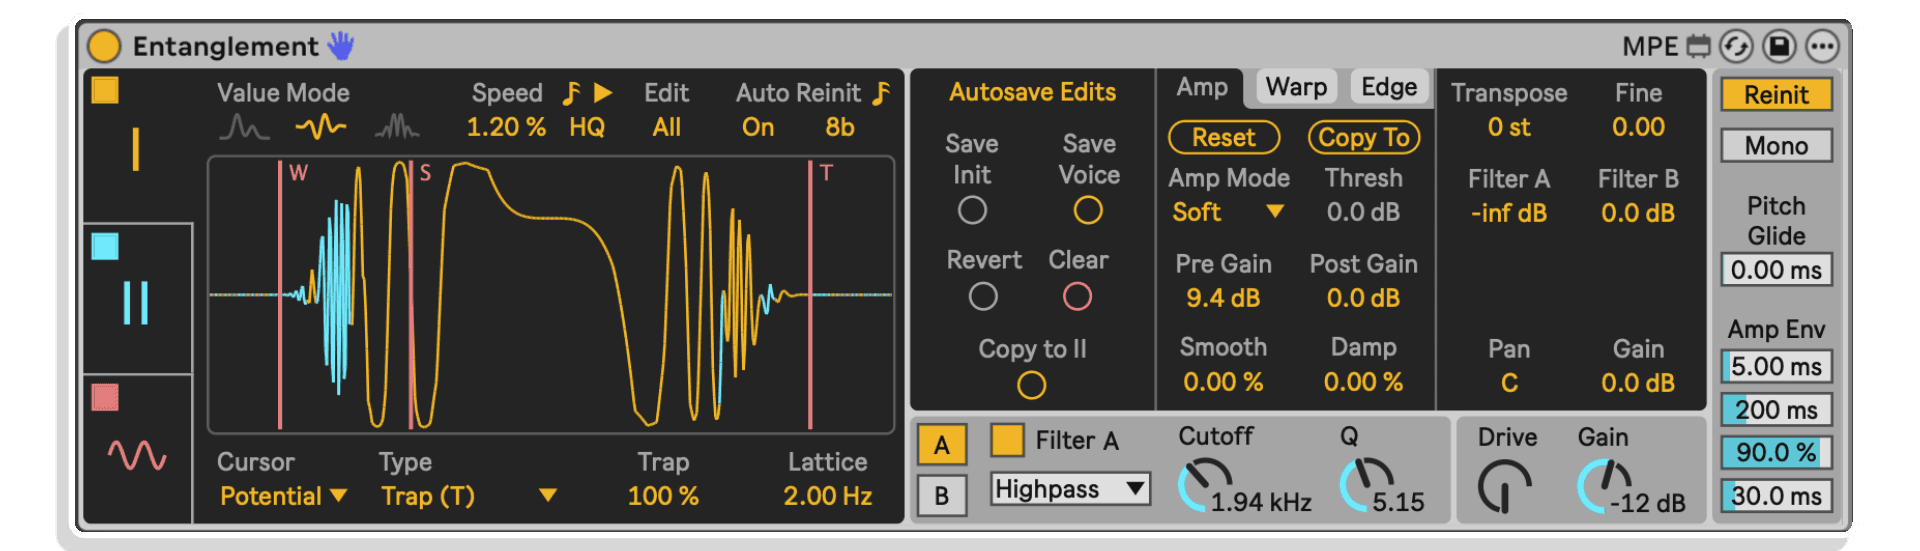
Task: Click the T marker line in waveform display
Action: 810,295
